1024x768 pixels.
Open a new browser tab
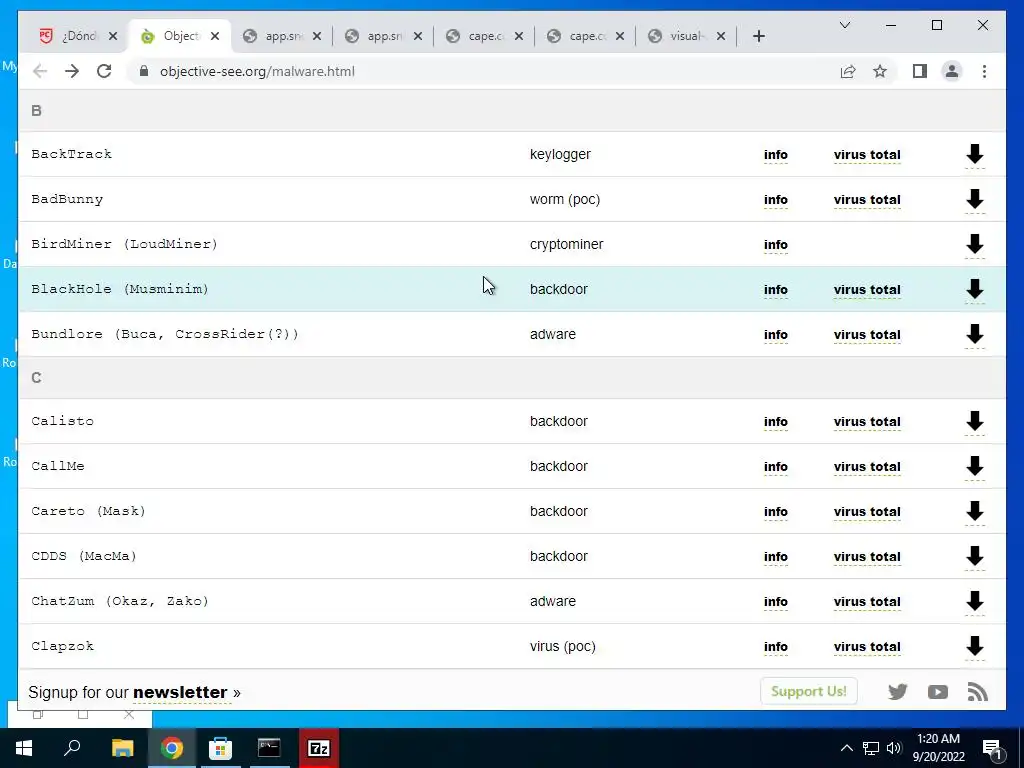[758, 36]
